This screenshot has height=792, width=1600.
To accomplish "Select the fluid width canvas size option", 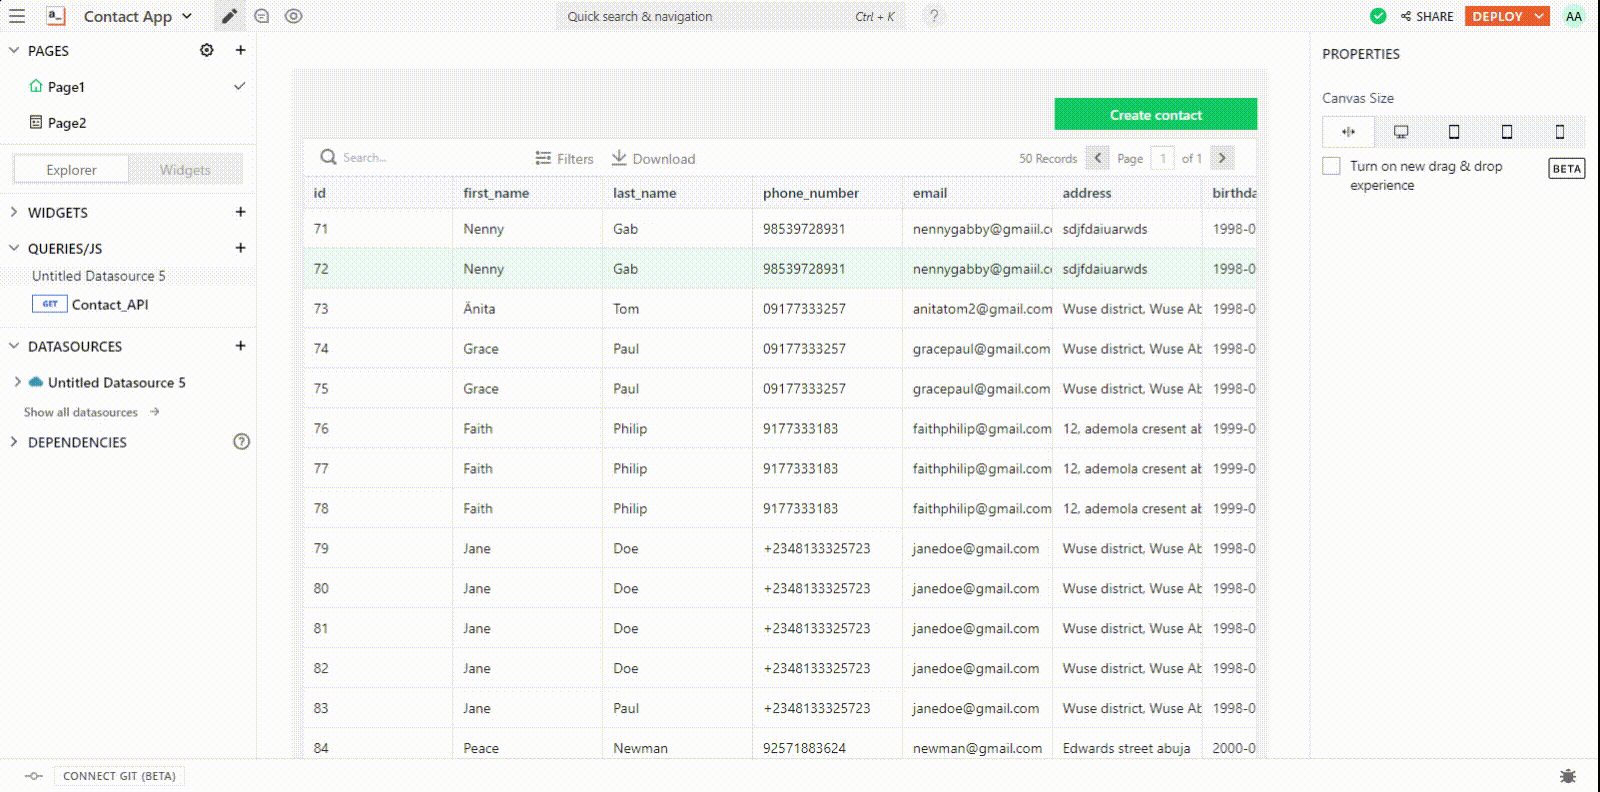I will click(x=1348, y=132).
